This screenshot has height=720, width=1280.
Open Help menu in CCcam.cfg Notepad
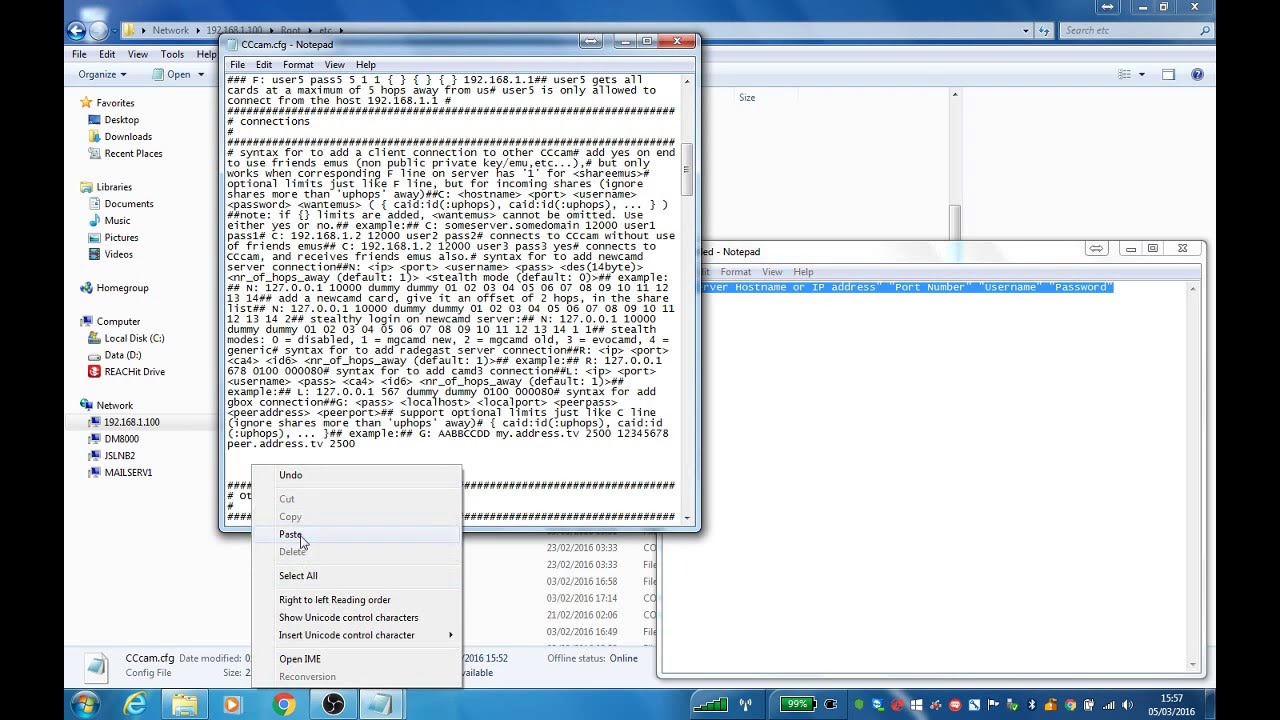click(366, 65)
